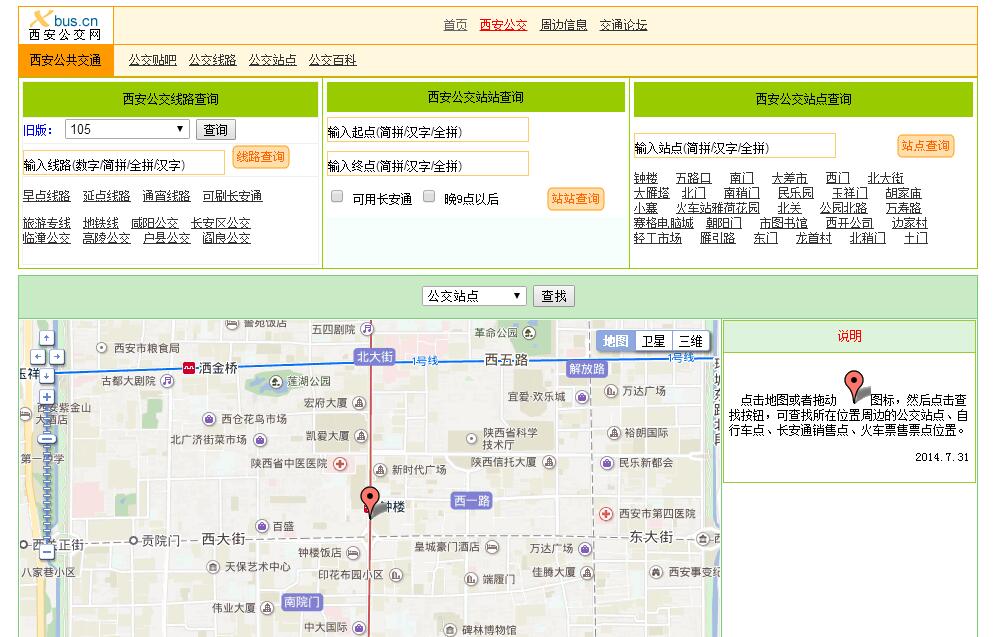The height and width of the screenshot is (637, 995).
Task: Open the 大雁塔 station link
Action: (651, 193)
